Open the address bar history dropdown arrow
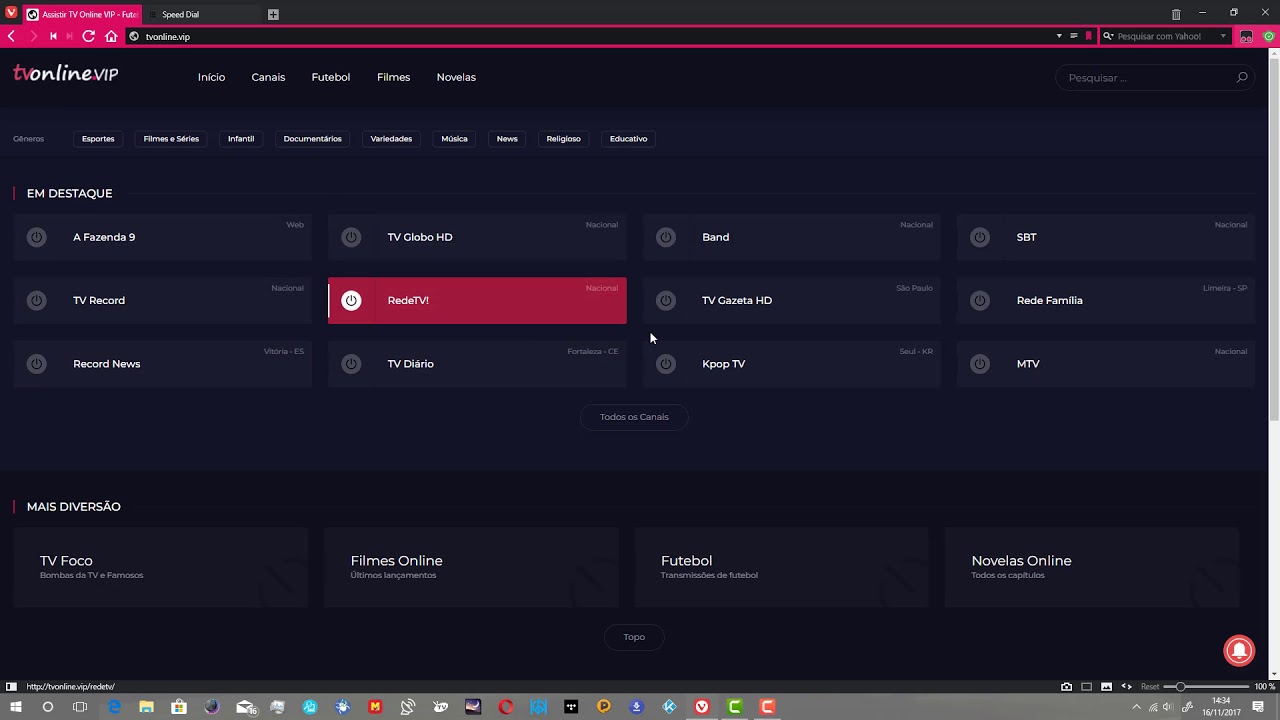 (1059, 36)
